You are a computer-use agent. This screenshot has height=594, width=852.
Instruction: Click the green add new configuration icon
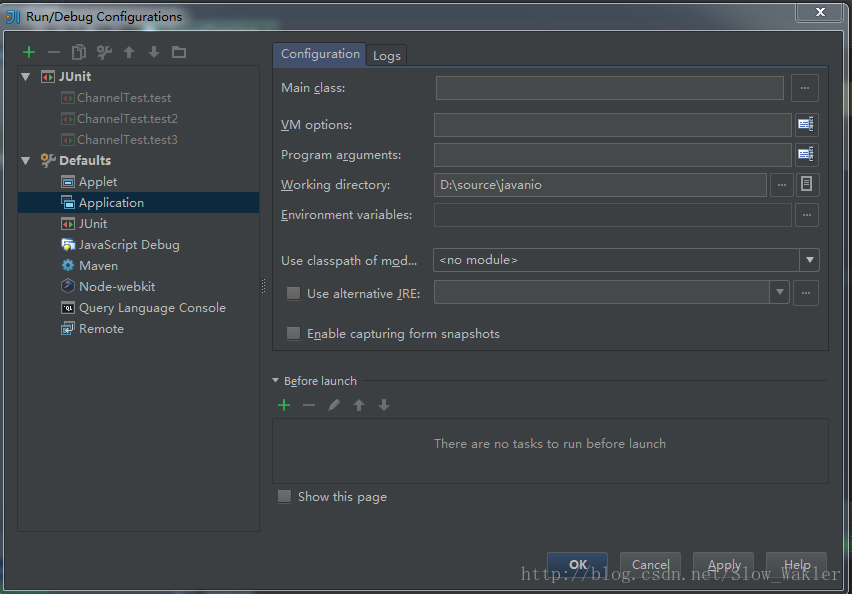(29, 52)
